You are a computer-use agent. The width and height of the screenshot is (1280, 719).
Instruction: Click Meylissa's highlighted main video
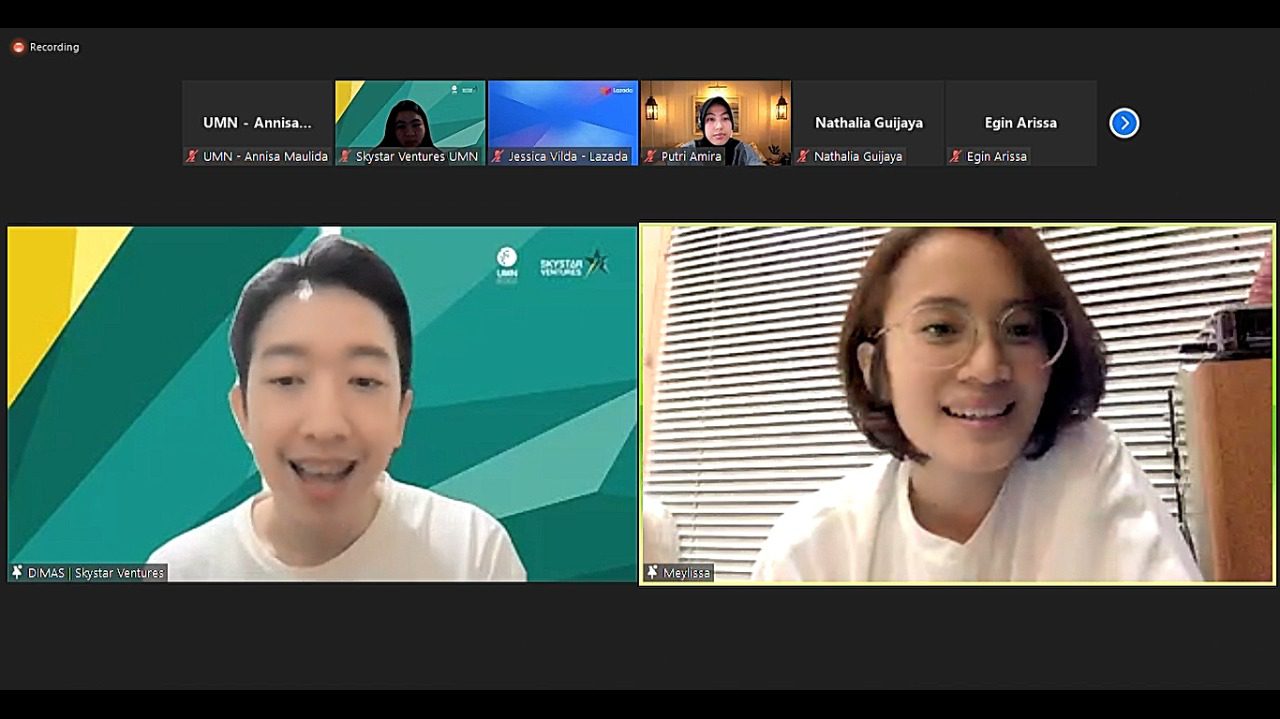tap(957, 400)
